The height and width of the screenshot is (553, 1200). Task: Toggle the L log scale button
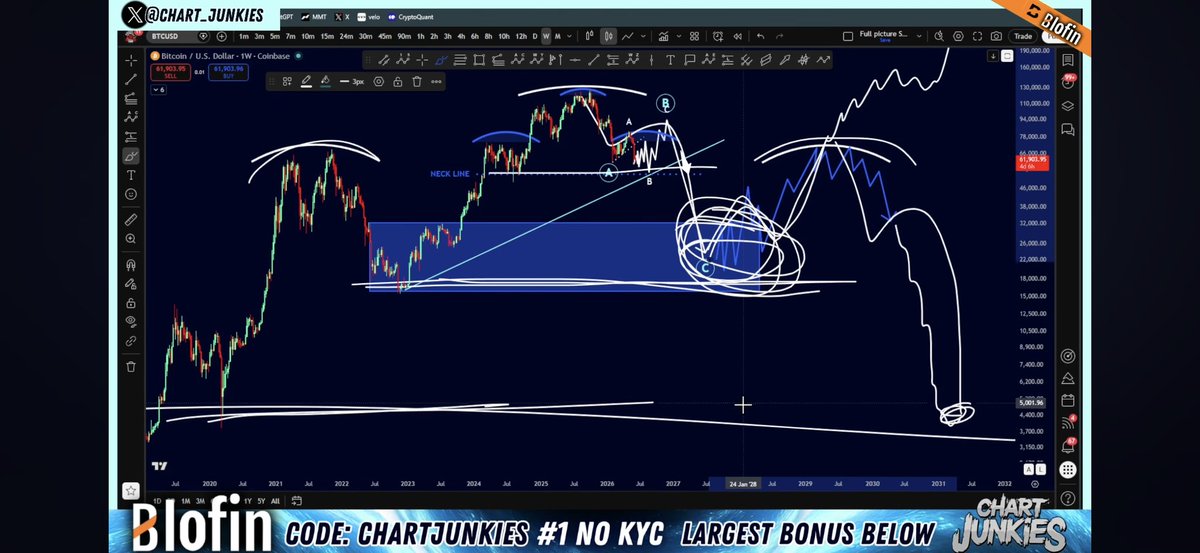coord(1041,468)
